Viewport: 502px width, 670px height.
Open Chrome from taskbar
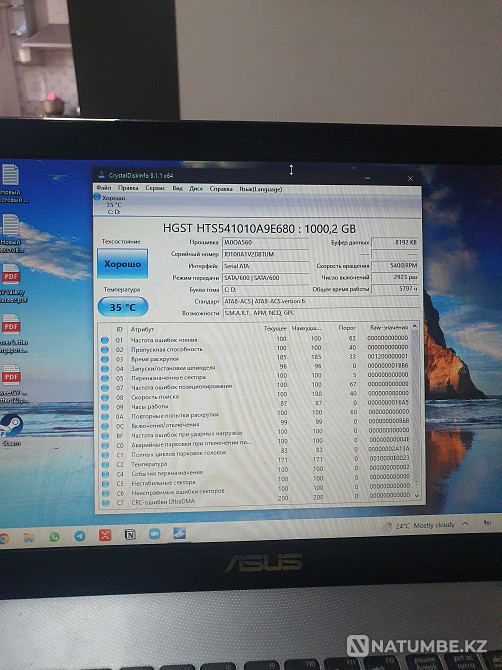click(x=4, y=539)
